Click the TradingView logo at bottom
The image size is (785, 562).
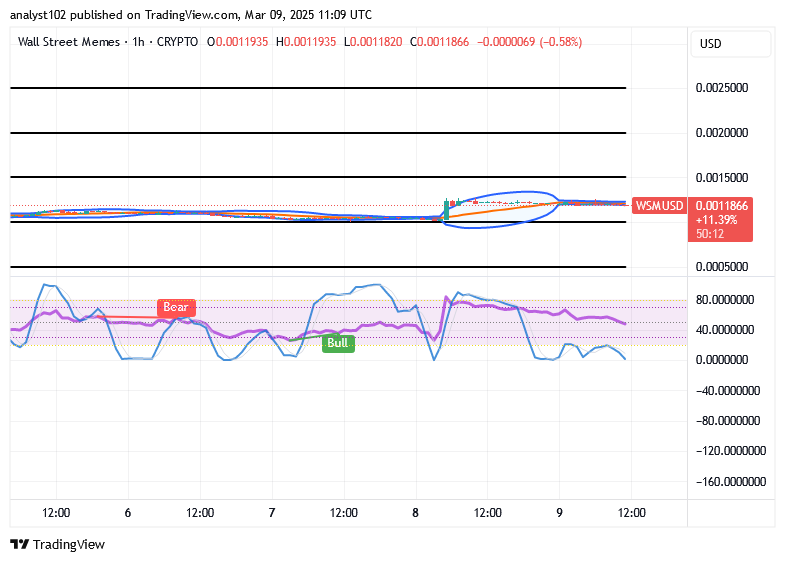pos(58,544)
